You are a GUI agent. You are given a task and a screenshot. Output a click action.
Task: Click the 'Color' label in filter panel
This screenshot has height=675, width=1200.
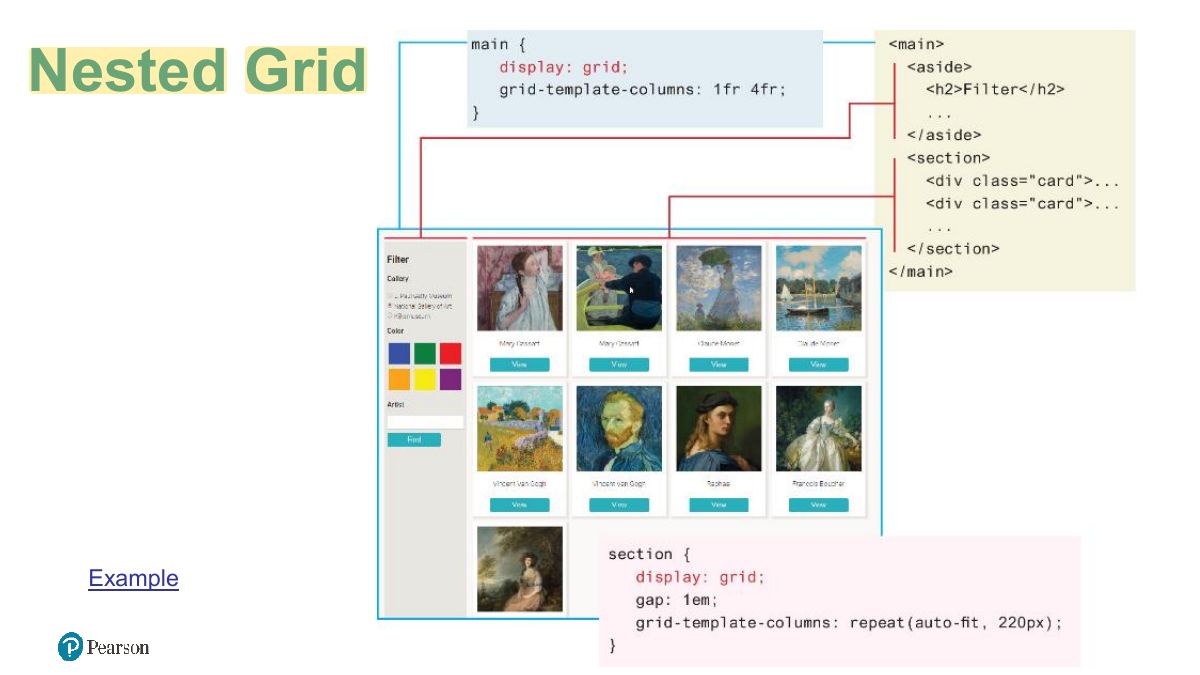pos(395,330)
